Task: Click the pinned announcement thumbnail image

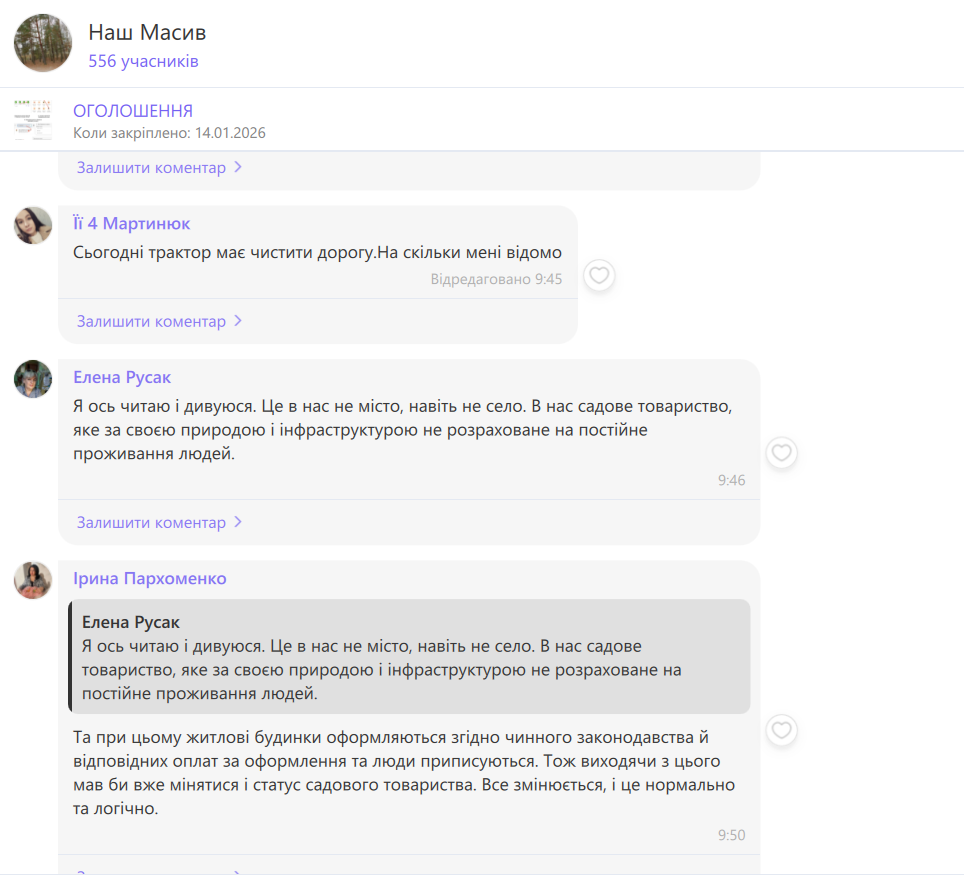Action: click(34, 120)
